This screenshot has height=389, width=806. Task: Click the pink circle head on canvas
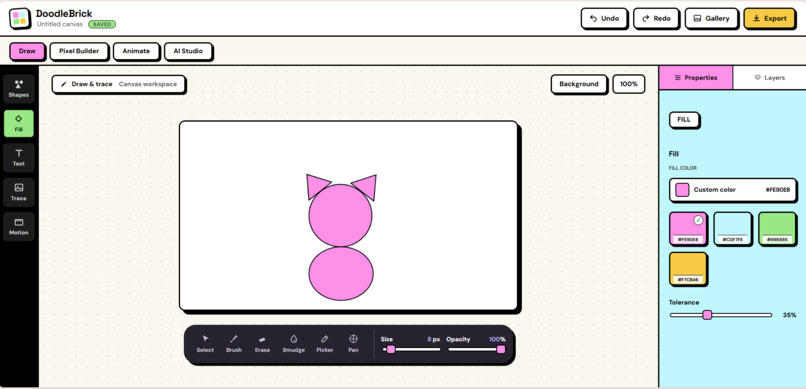pyautogui.click(x=340, y=215)
